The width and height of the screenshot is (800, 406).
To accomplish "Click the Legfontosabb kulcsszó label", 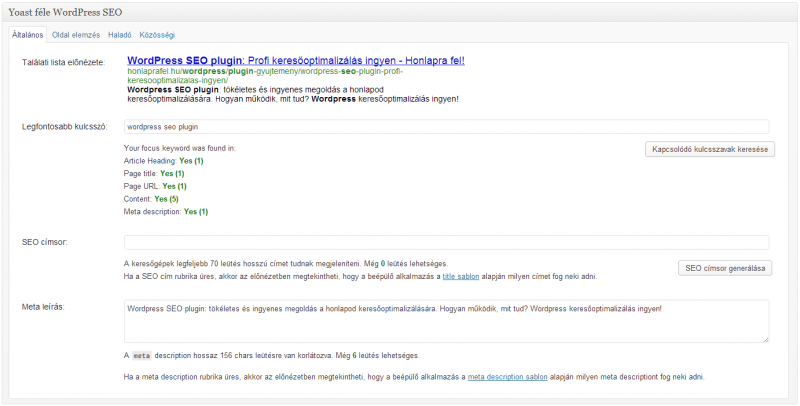I will [x=64, y=127].
